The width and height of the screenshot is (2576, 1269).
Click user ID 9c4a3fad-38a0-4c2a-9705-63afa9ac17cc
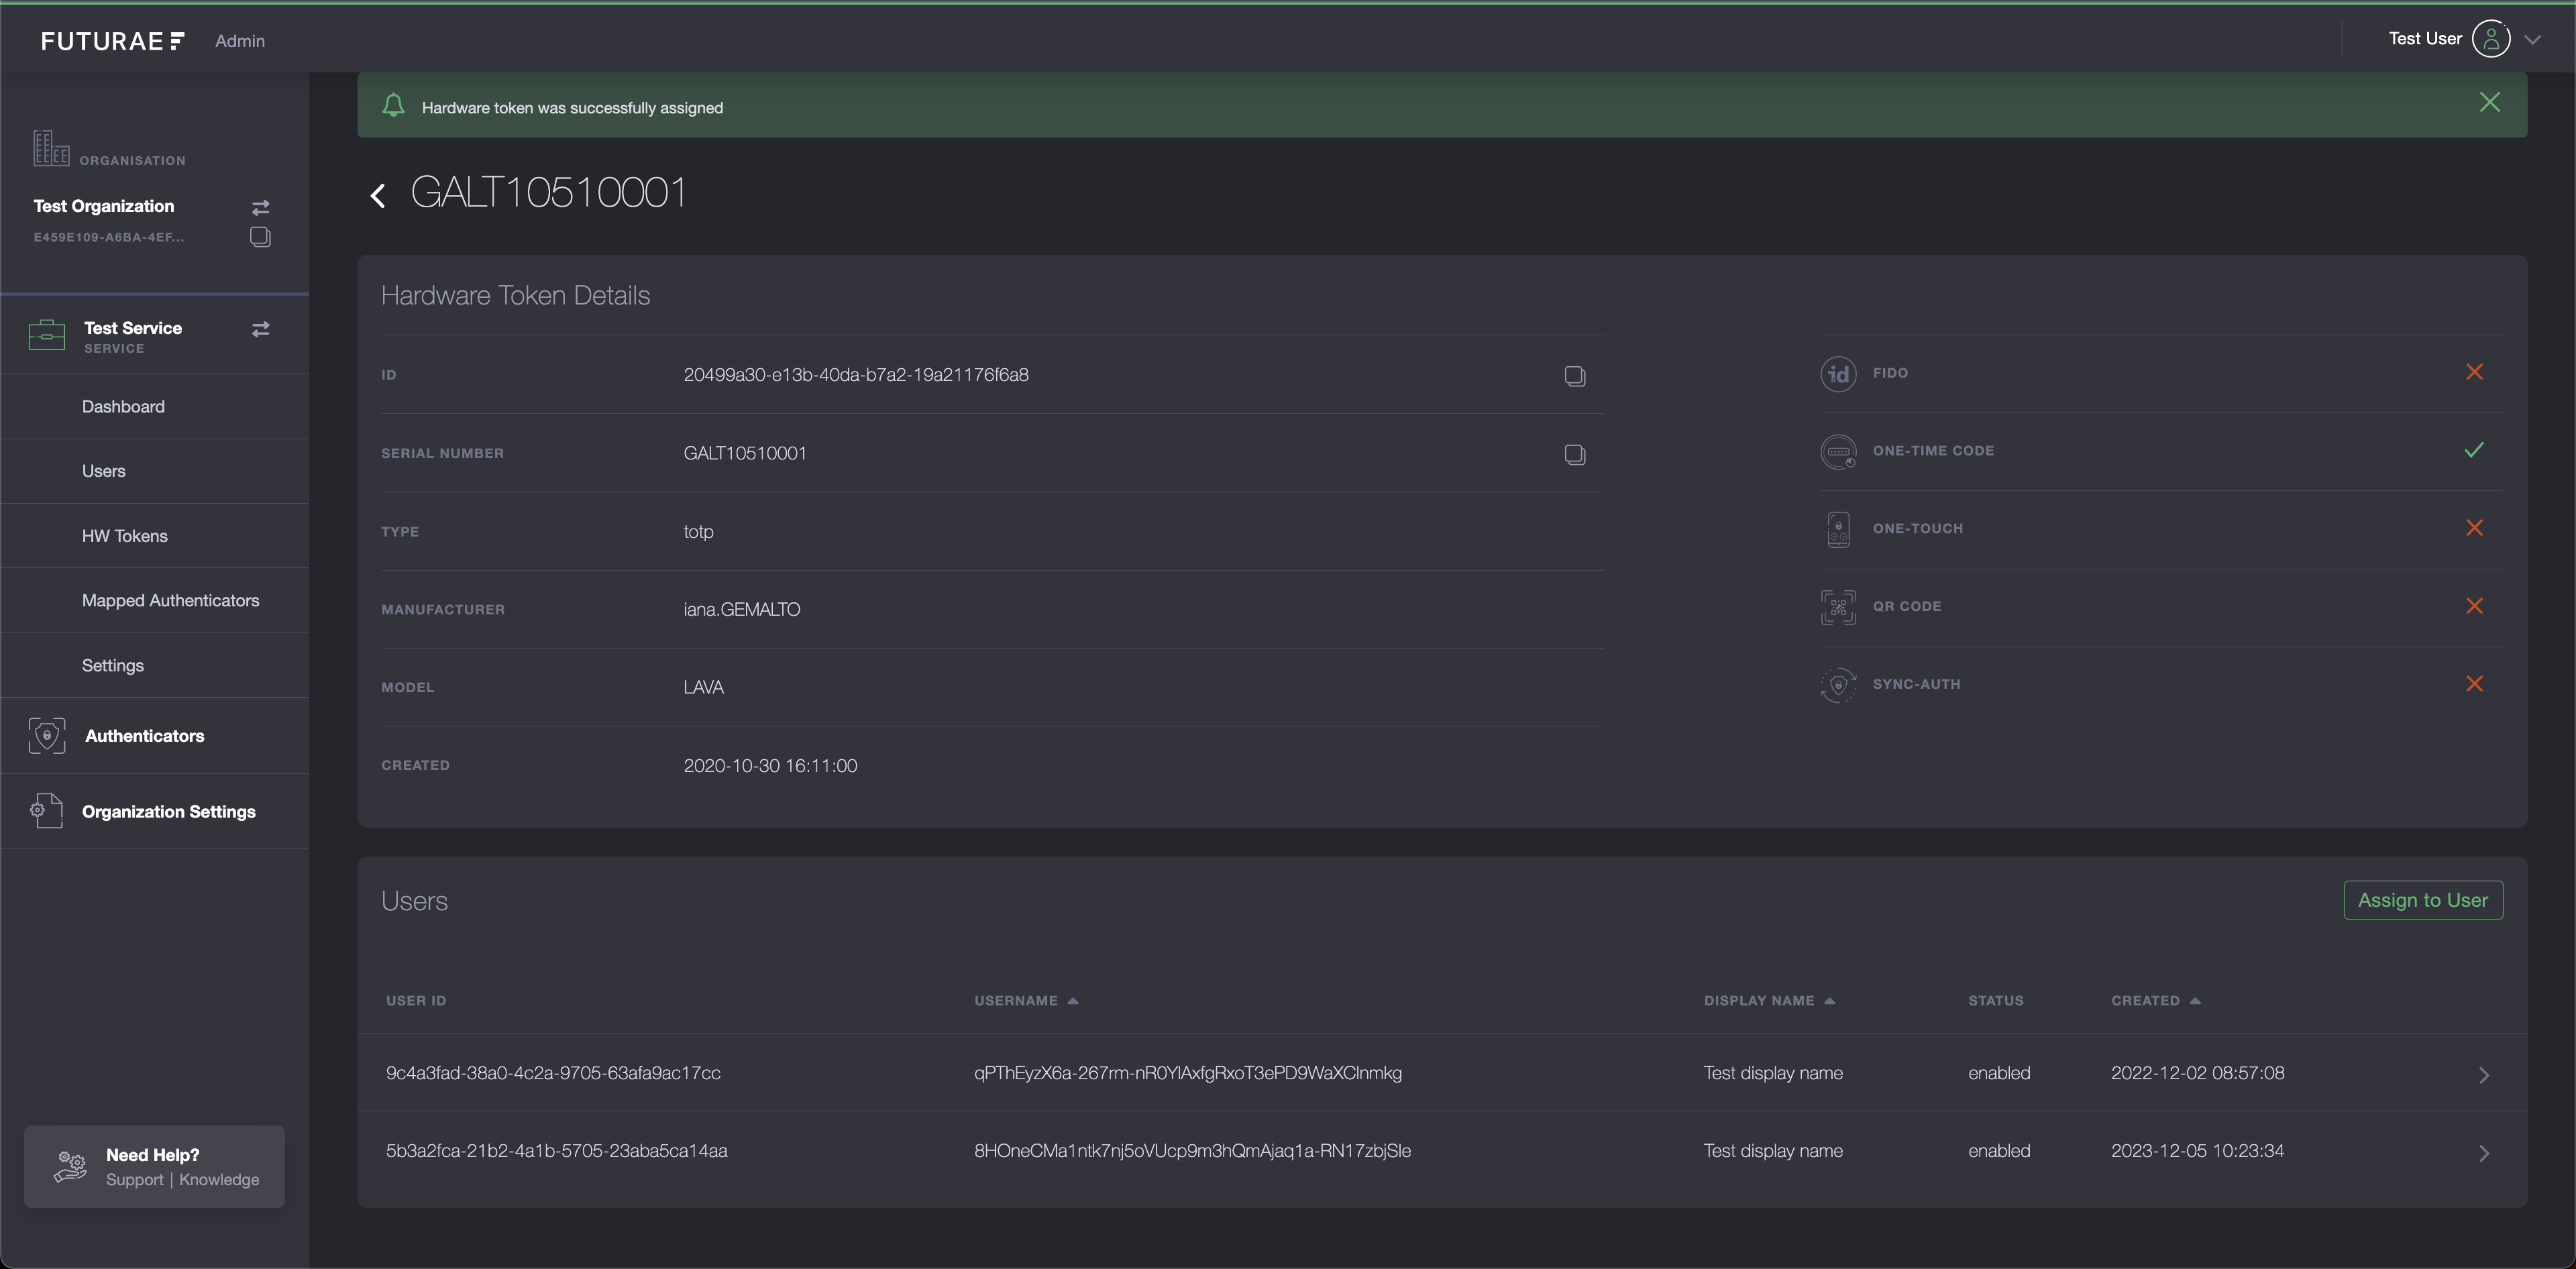click(x=553, y=1073)
